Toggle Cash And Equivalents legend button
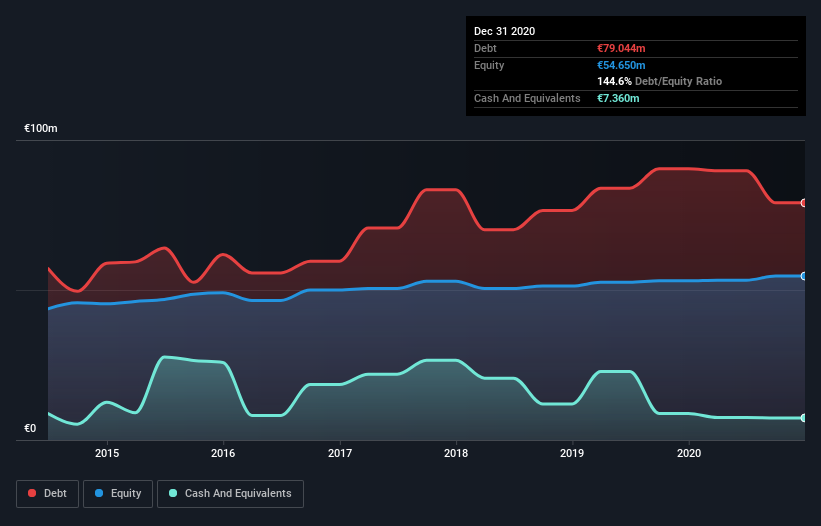Viewport: 821px width, 526px height. [x=230, y=494]
